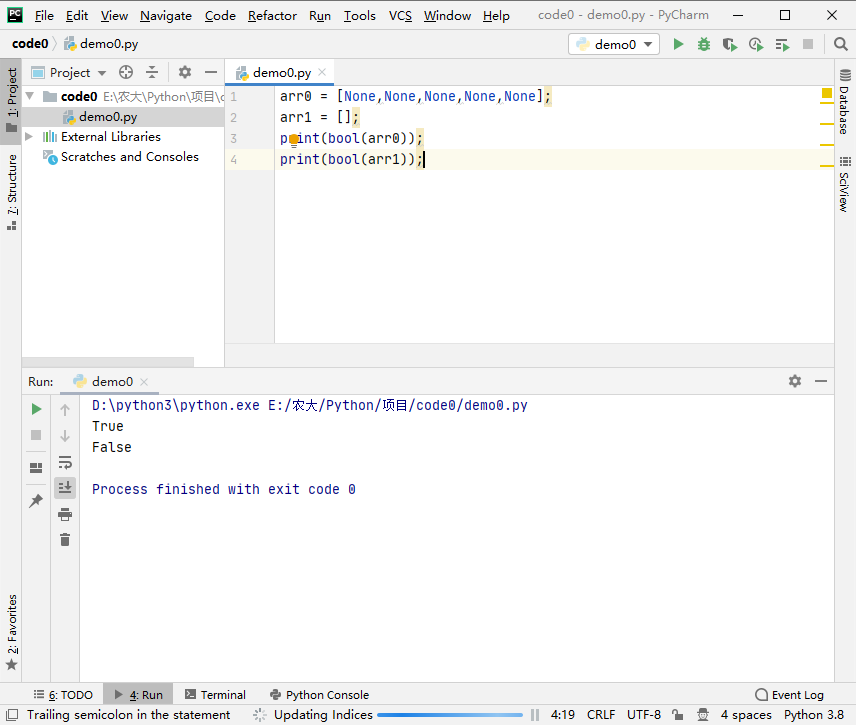The width and height of the screenshot is (856, 725).
Task: Open the Event Log
Action: pyautogui.click(x=789, y=694)
